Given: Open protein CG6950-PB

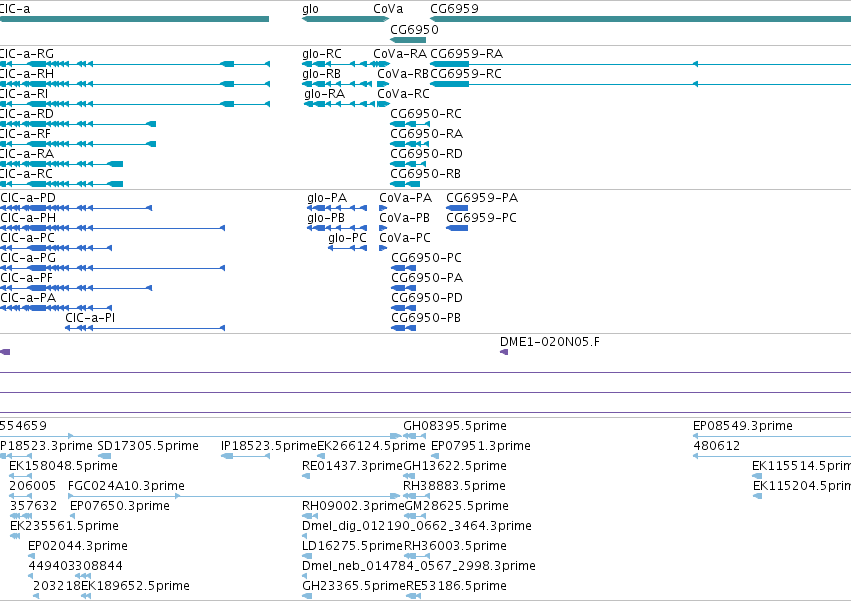Looking at the screenshot, I should click(x=404, y=328).
